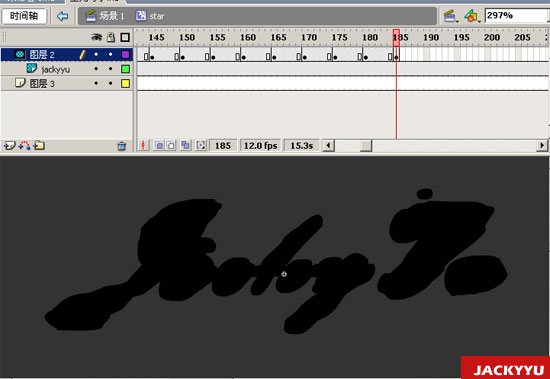Viewport: 550px width, 379px height.
Task: Click the purple outline swatch of 图层 2
Action: point(125,54)
